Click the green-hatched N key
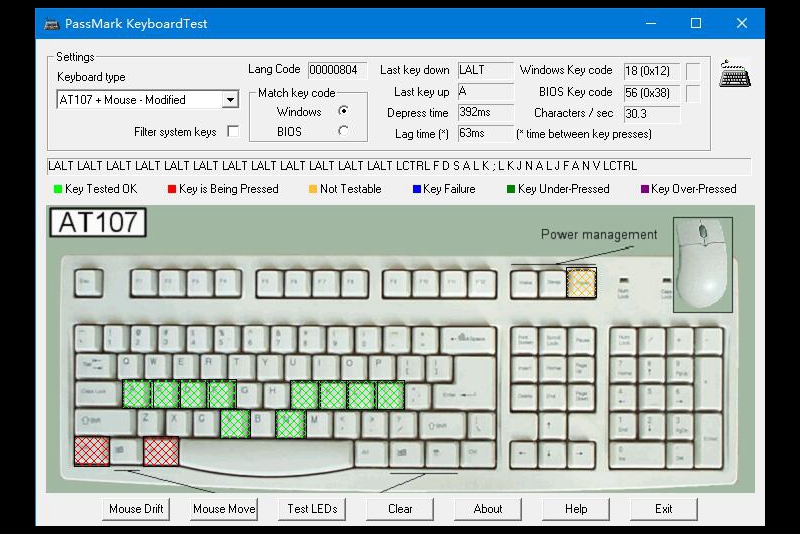800x534 pixels. tap(291, 424)
